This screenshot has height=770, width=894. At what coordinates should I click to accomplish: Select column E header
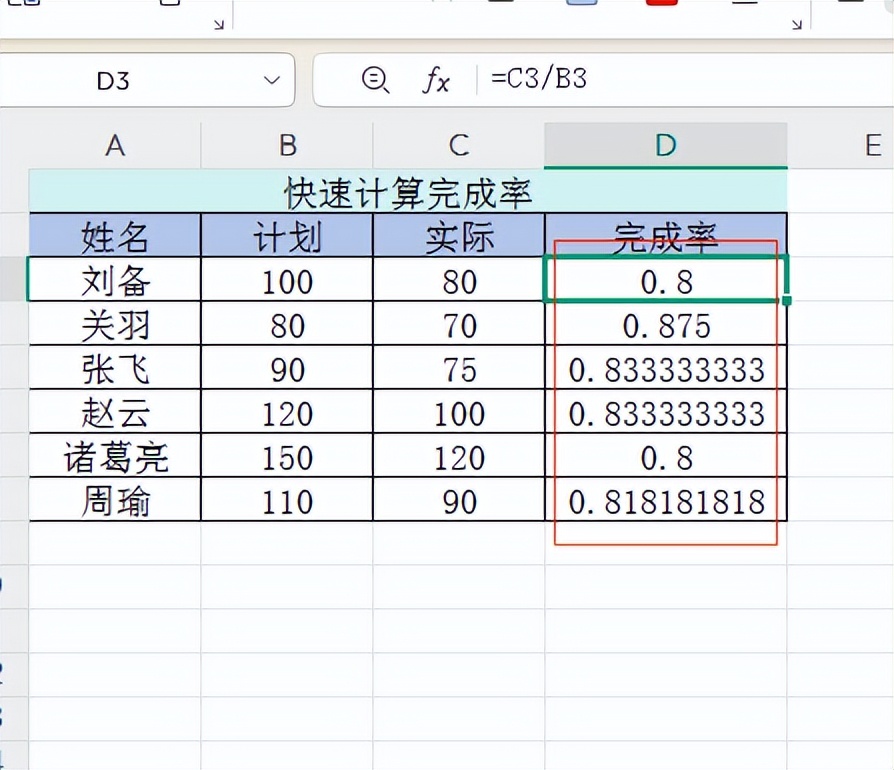[x=841, y=145]
